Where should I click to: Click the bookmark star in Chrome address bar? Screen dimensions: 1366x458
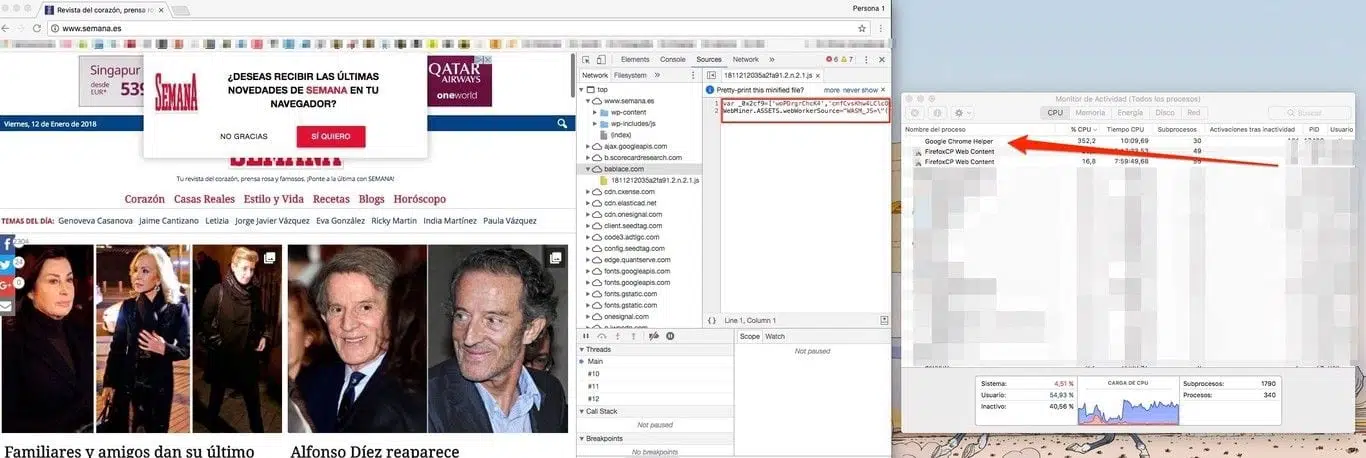[x=862, y=28]
